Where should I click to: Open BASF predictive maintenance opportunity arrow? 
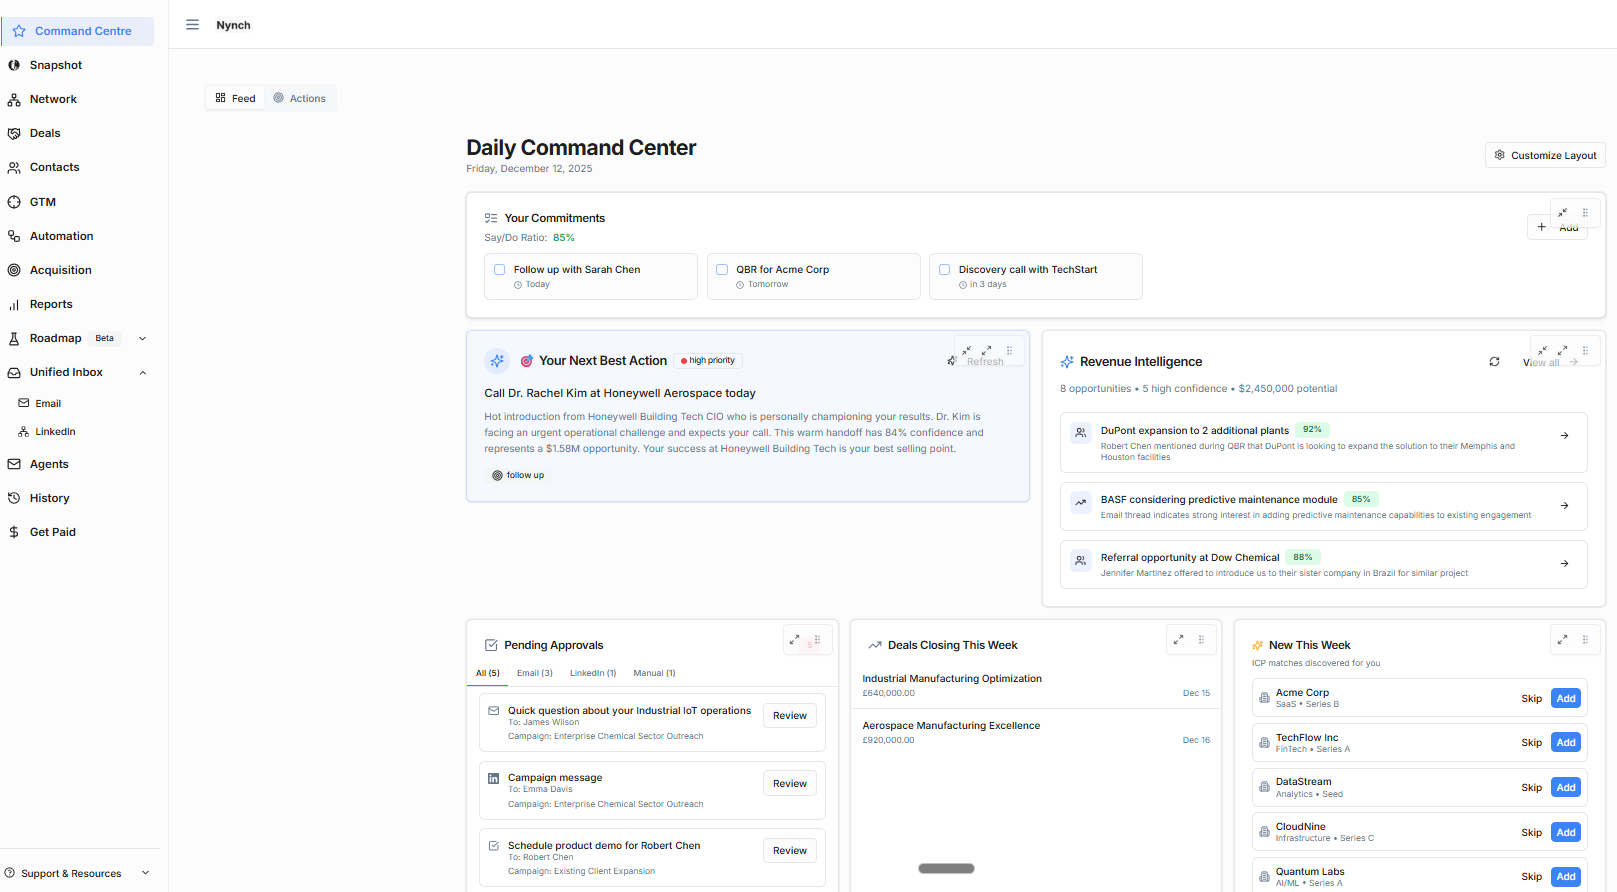point(1565,505)
